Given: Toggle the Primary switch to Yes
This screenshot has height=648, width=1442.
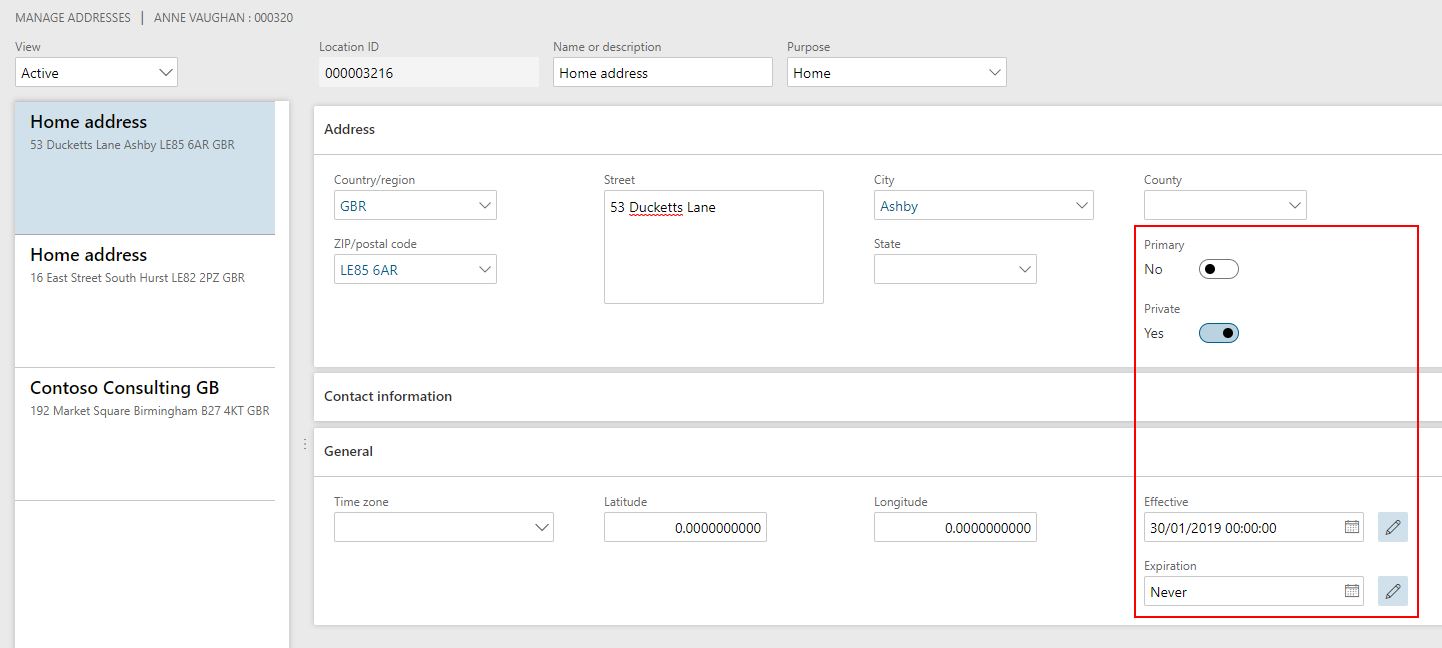Looking at the screenshot, I should point(1218,268).
